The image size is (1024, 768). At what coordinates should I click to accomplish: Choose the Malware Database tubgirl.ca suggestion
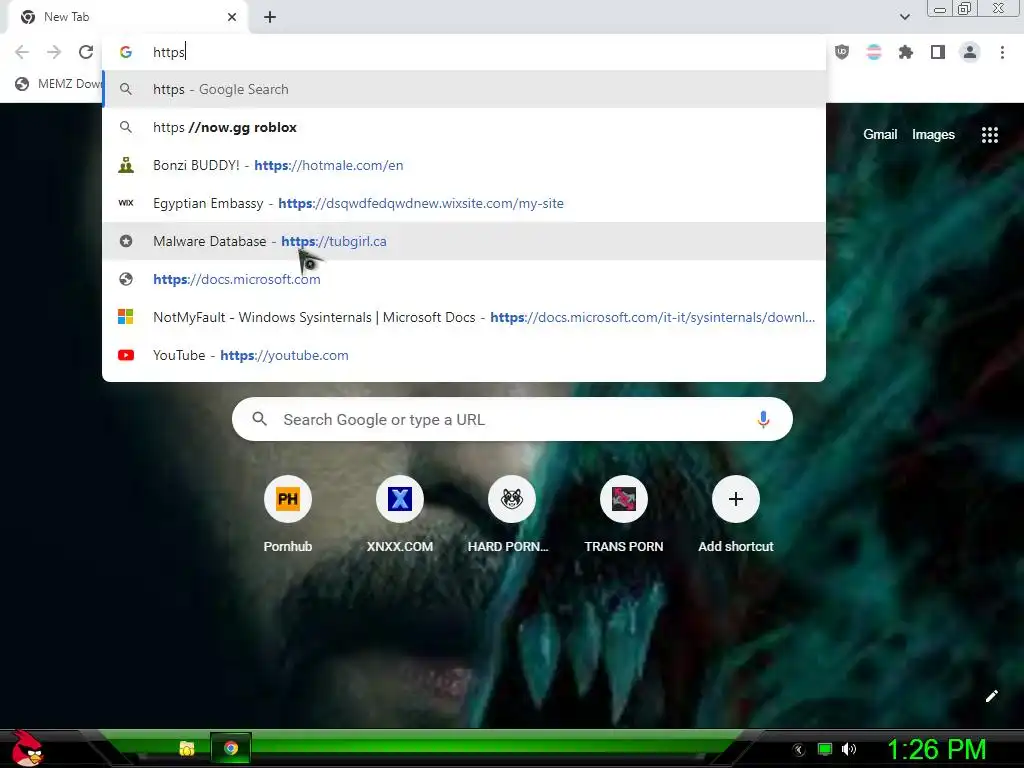point(464,241)
